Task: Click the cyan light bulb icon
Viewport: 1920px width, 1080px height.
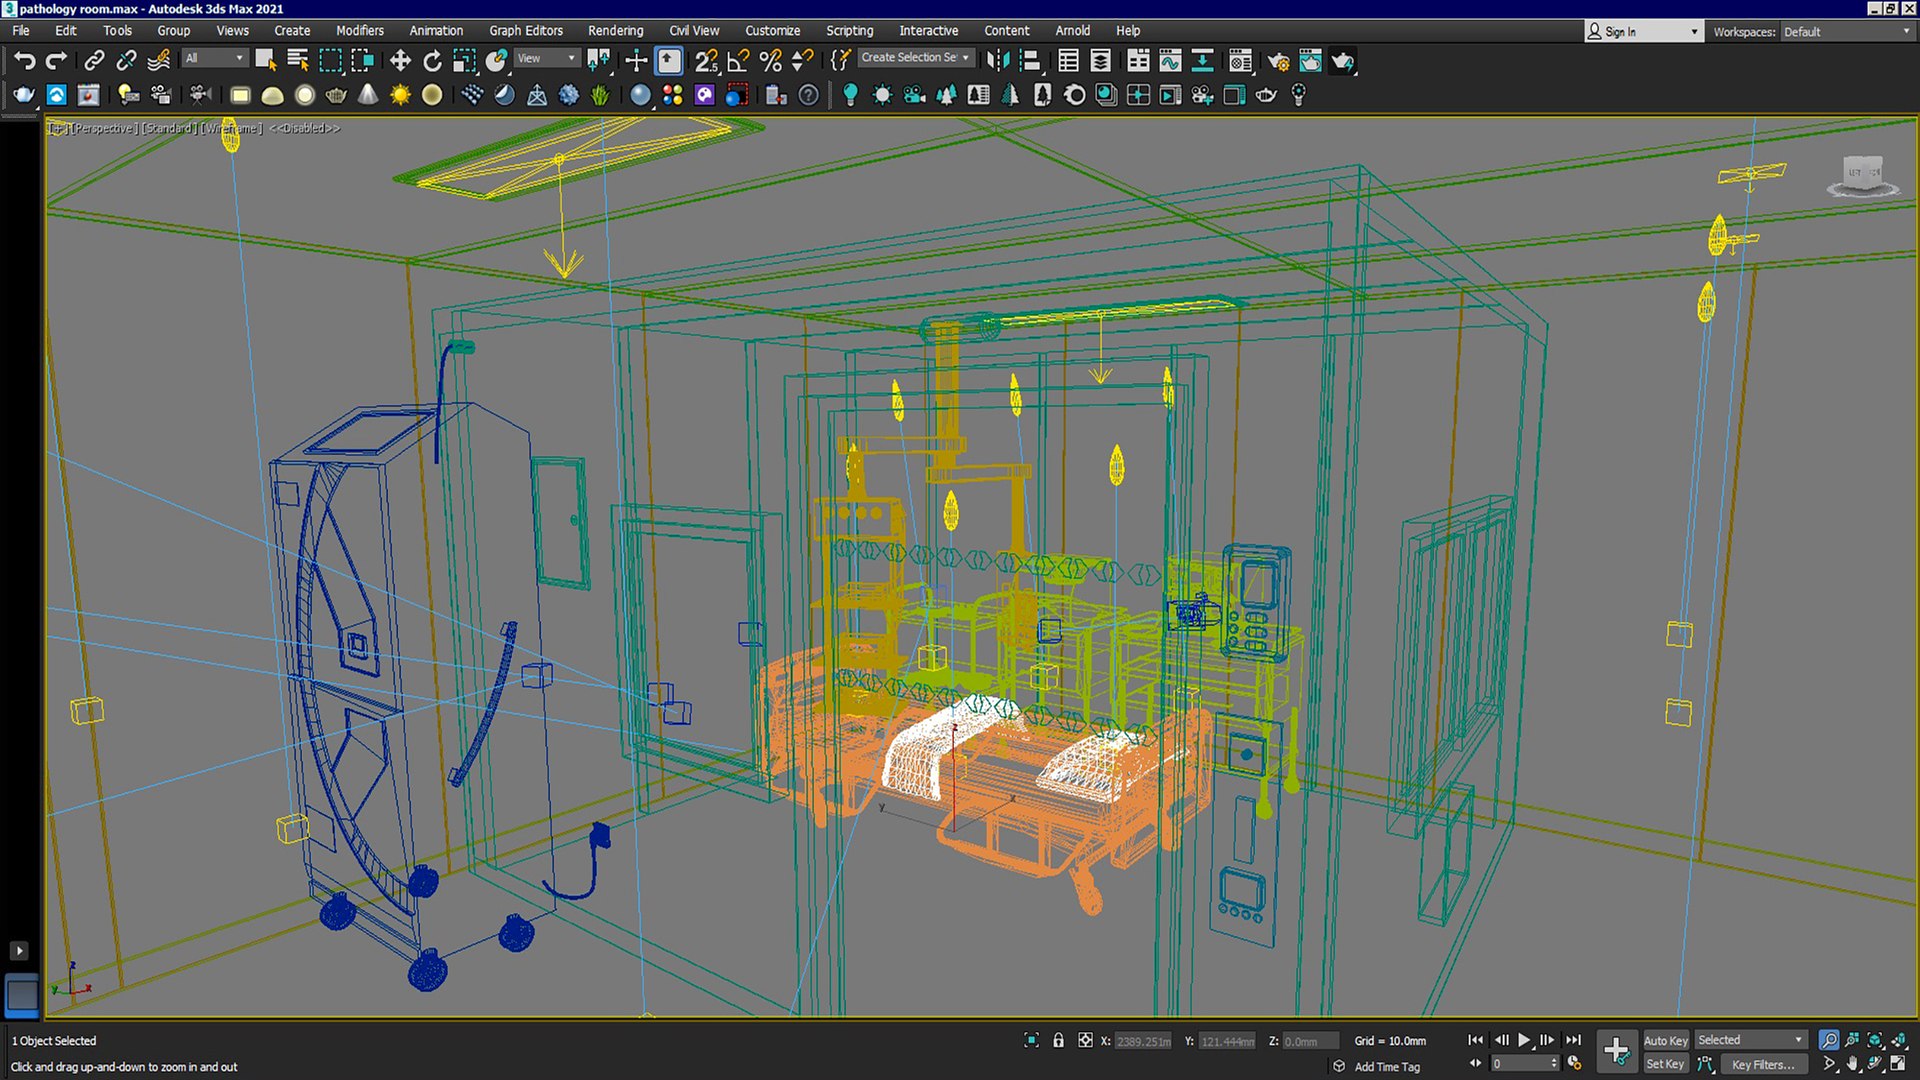Action: point(850,95)
